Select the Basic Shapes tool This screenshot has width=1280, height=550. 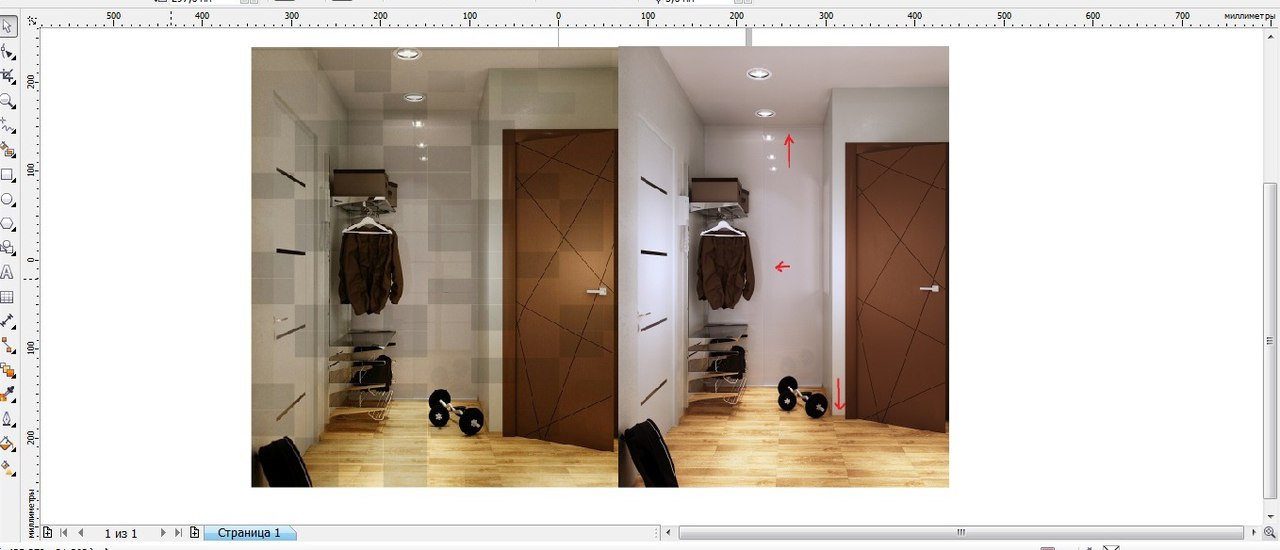8,247
